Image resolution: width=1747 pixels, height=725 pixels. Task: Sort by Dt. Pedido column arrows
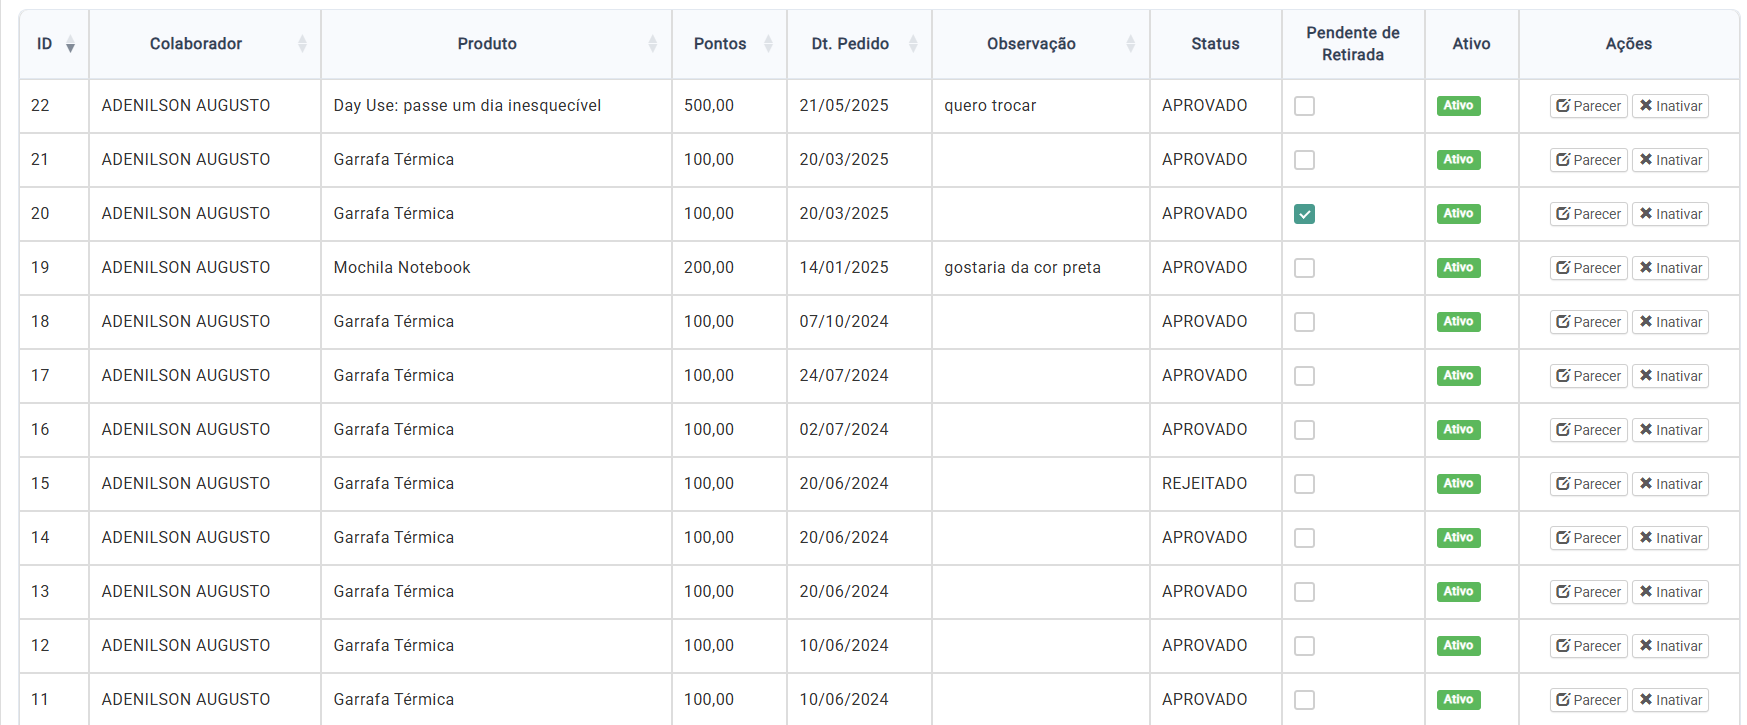(x=913, y=44)
